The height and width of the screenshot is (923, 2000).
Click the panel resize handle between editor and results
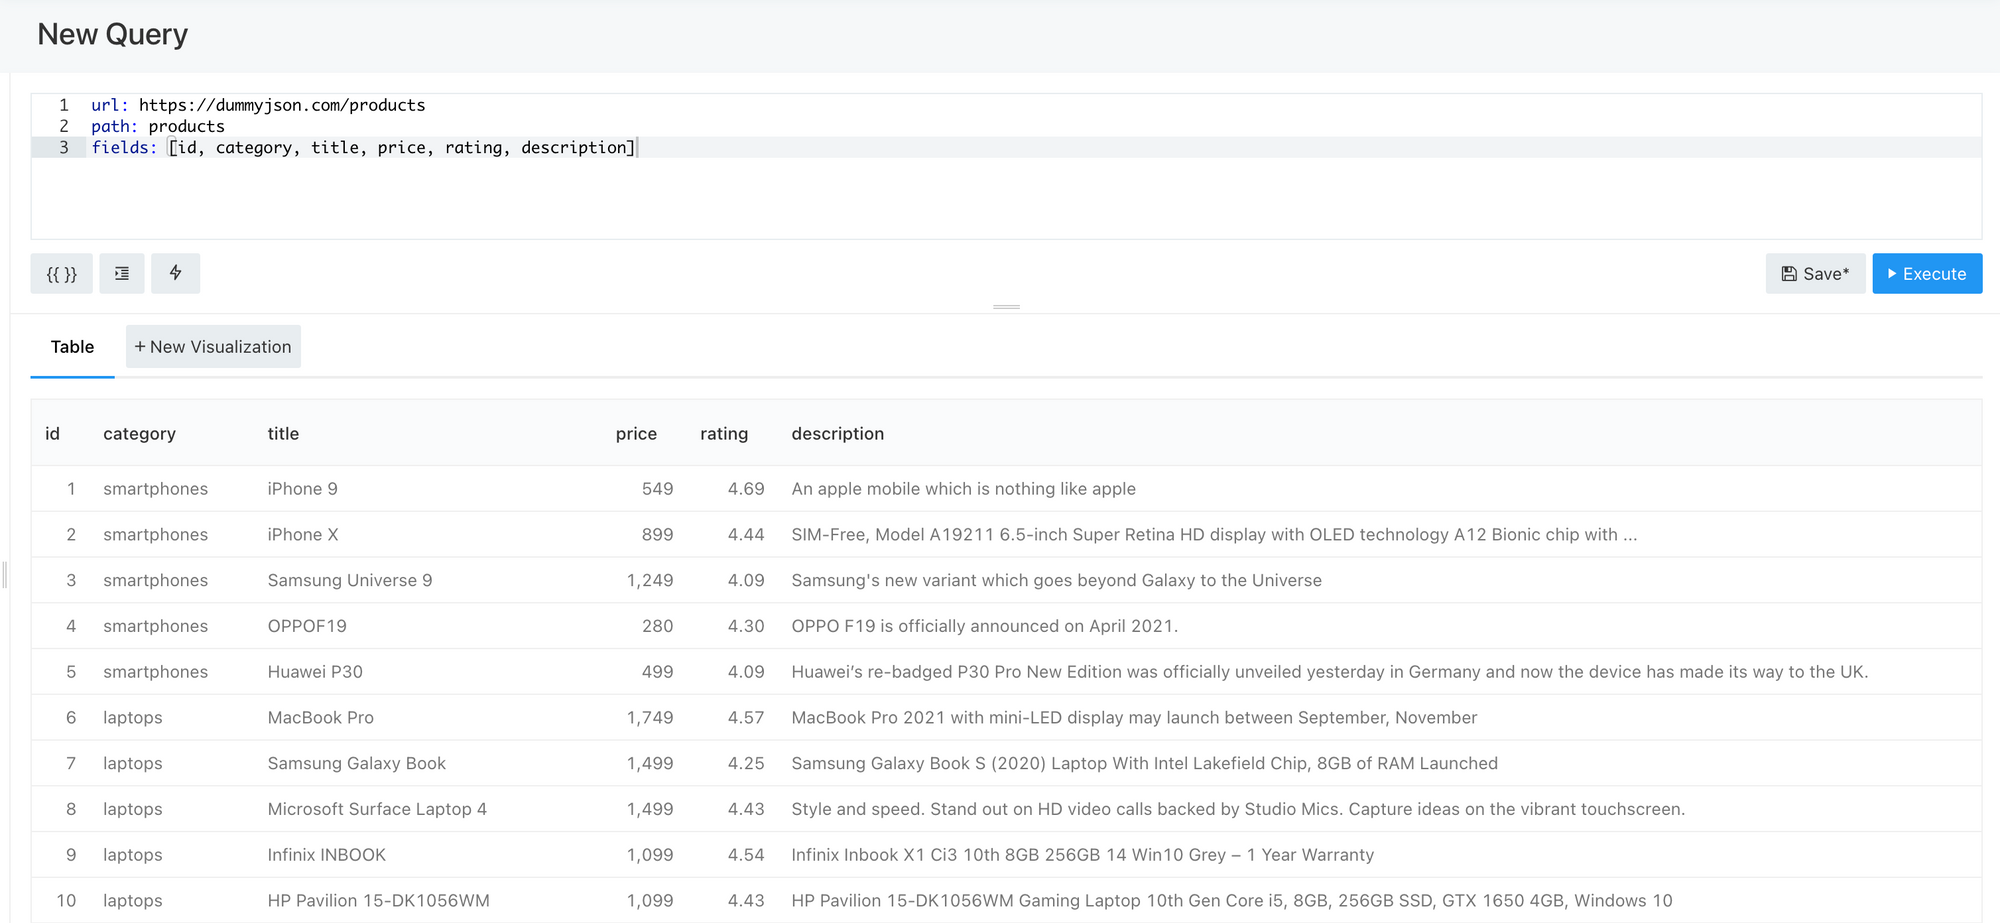[1007, 307]
